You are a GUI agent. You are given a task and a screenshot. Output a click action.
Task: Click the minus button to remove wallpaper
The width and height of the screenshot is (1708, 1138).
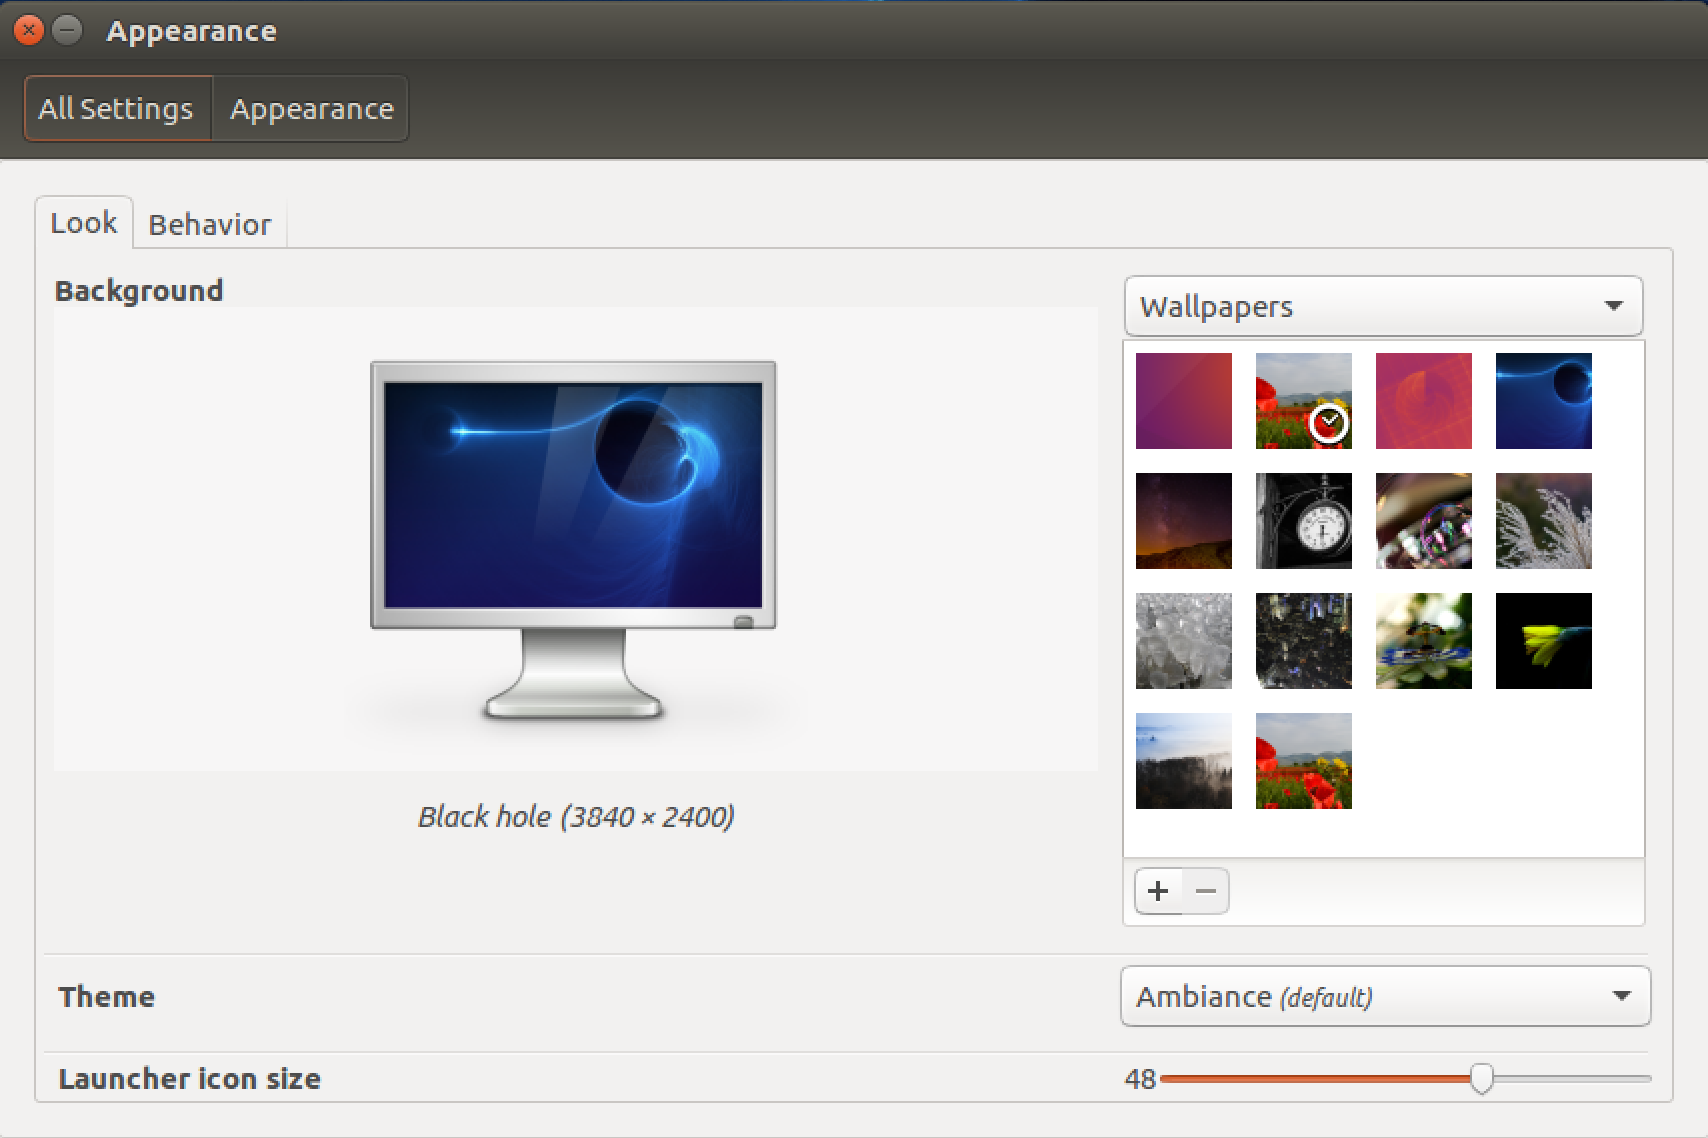(1206, 891)
